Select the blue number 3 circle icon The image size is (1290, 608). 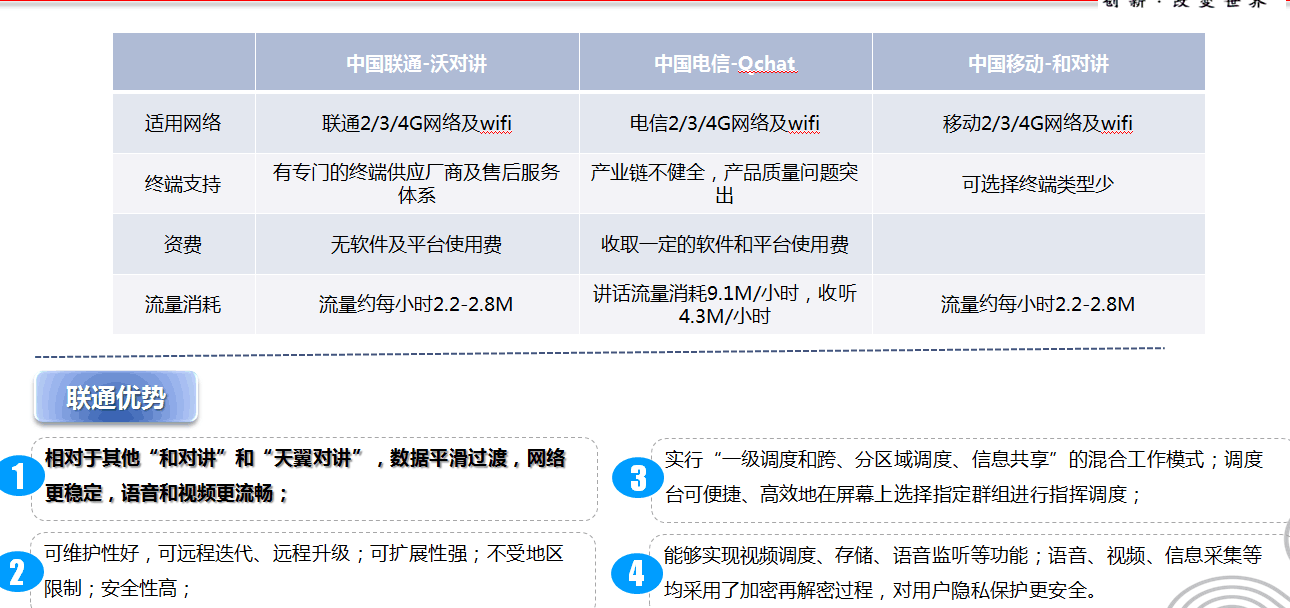[x=638, y=479]
